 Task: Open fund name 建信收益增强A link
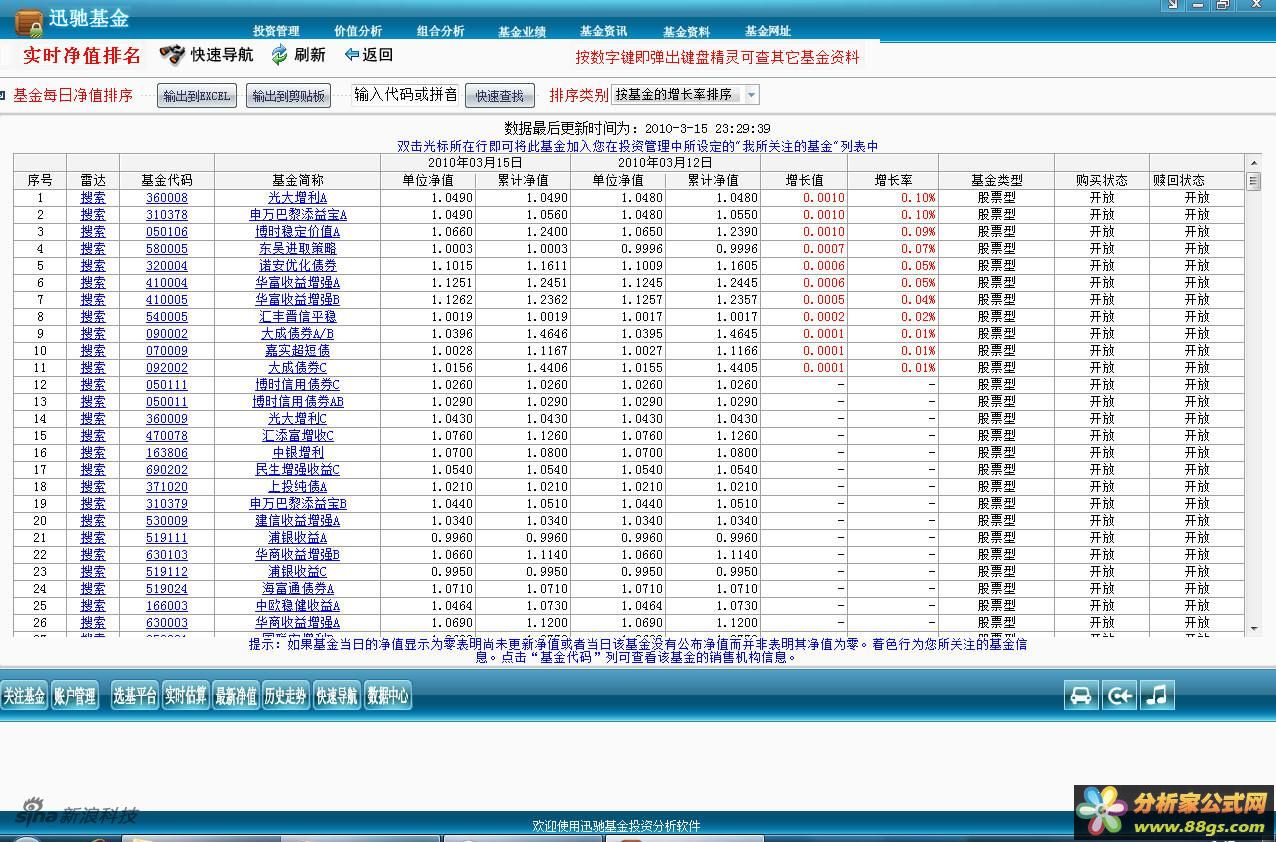click(297, 521)
